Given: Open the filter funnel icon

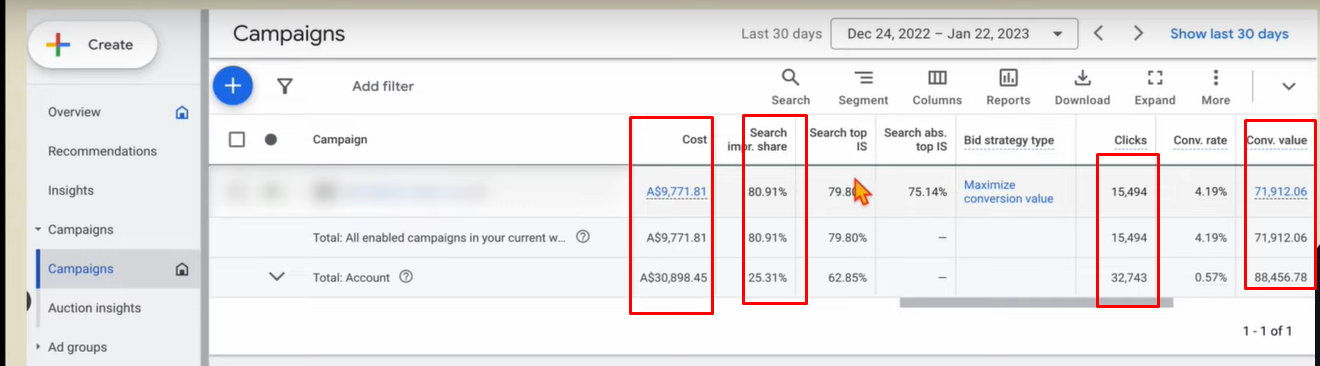Looking at the screenshot, I should pos(285,86).
